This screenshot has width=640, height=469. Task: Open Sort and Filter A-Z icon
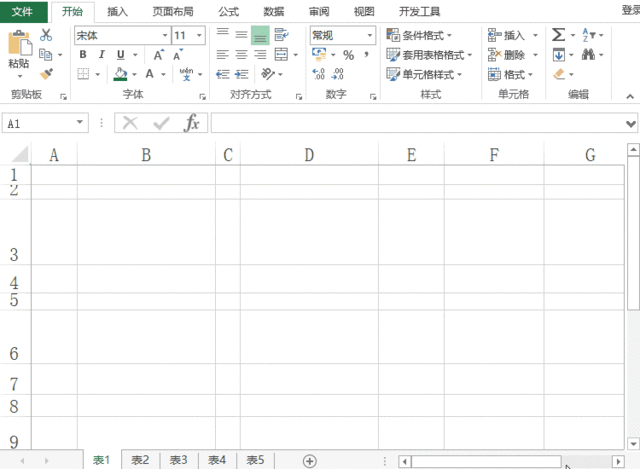pos(589,35)
